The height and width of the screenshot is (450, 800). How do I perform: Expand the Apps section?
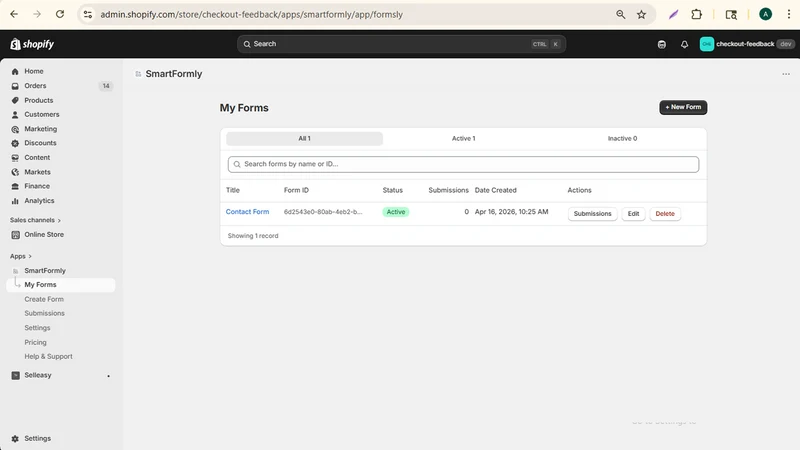click(x=21, y=256)
